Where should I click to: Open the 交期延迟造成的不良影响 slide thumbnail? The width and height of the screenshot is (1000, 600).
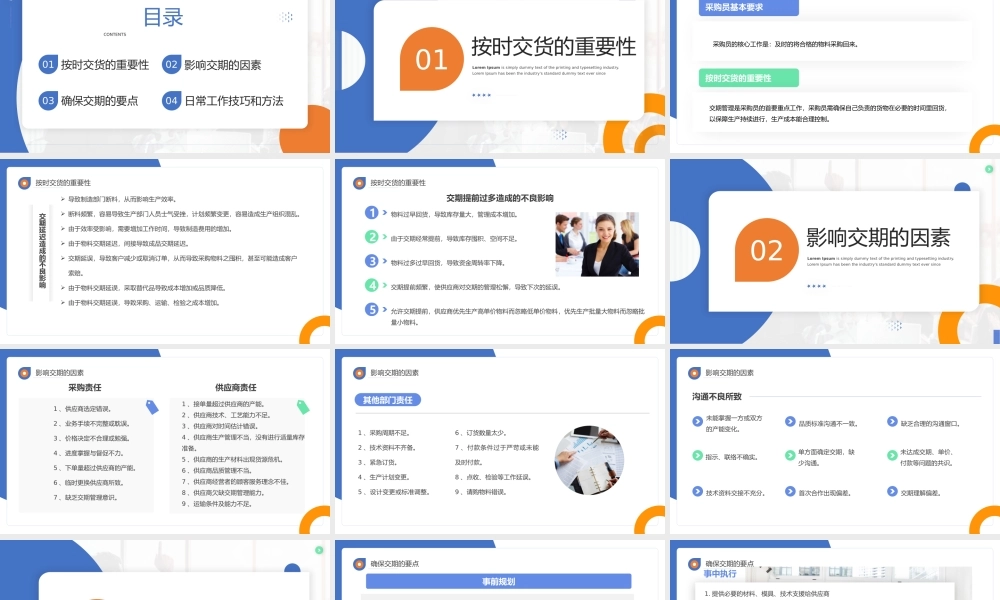165,251
